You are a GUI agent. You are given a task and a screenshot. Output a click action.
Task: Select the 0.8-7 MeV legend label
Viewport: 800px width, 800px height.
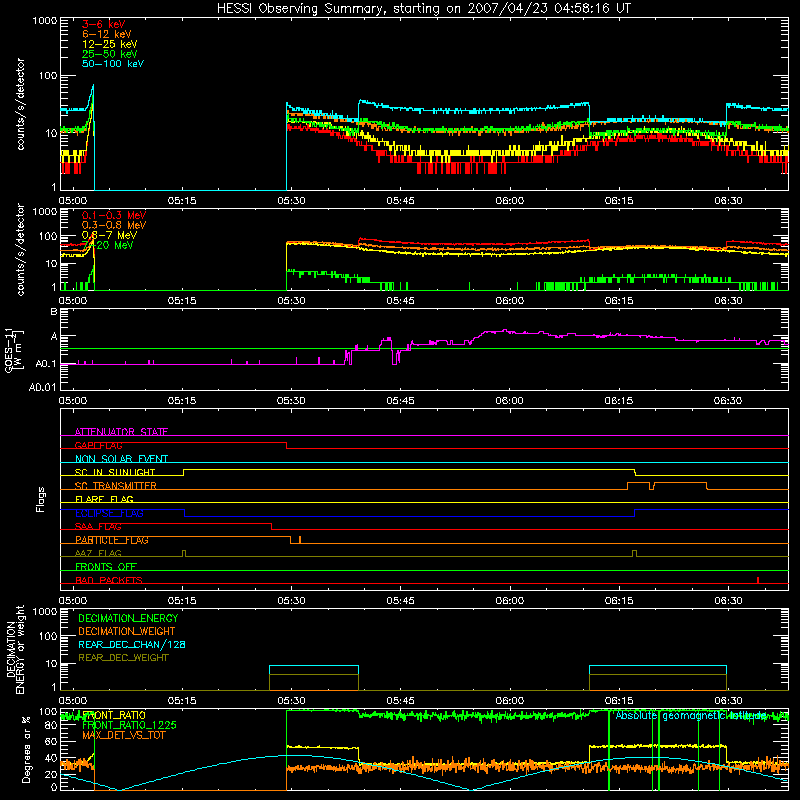109,235
